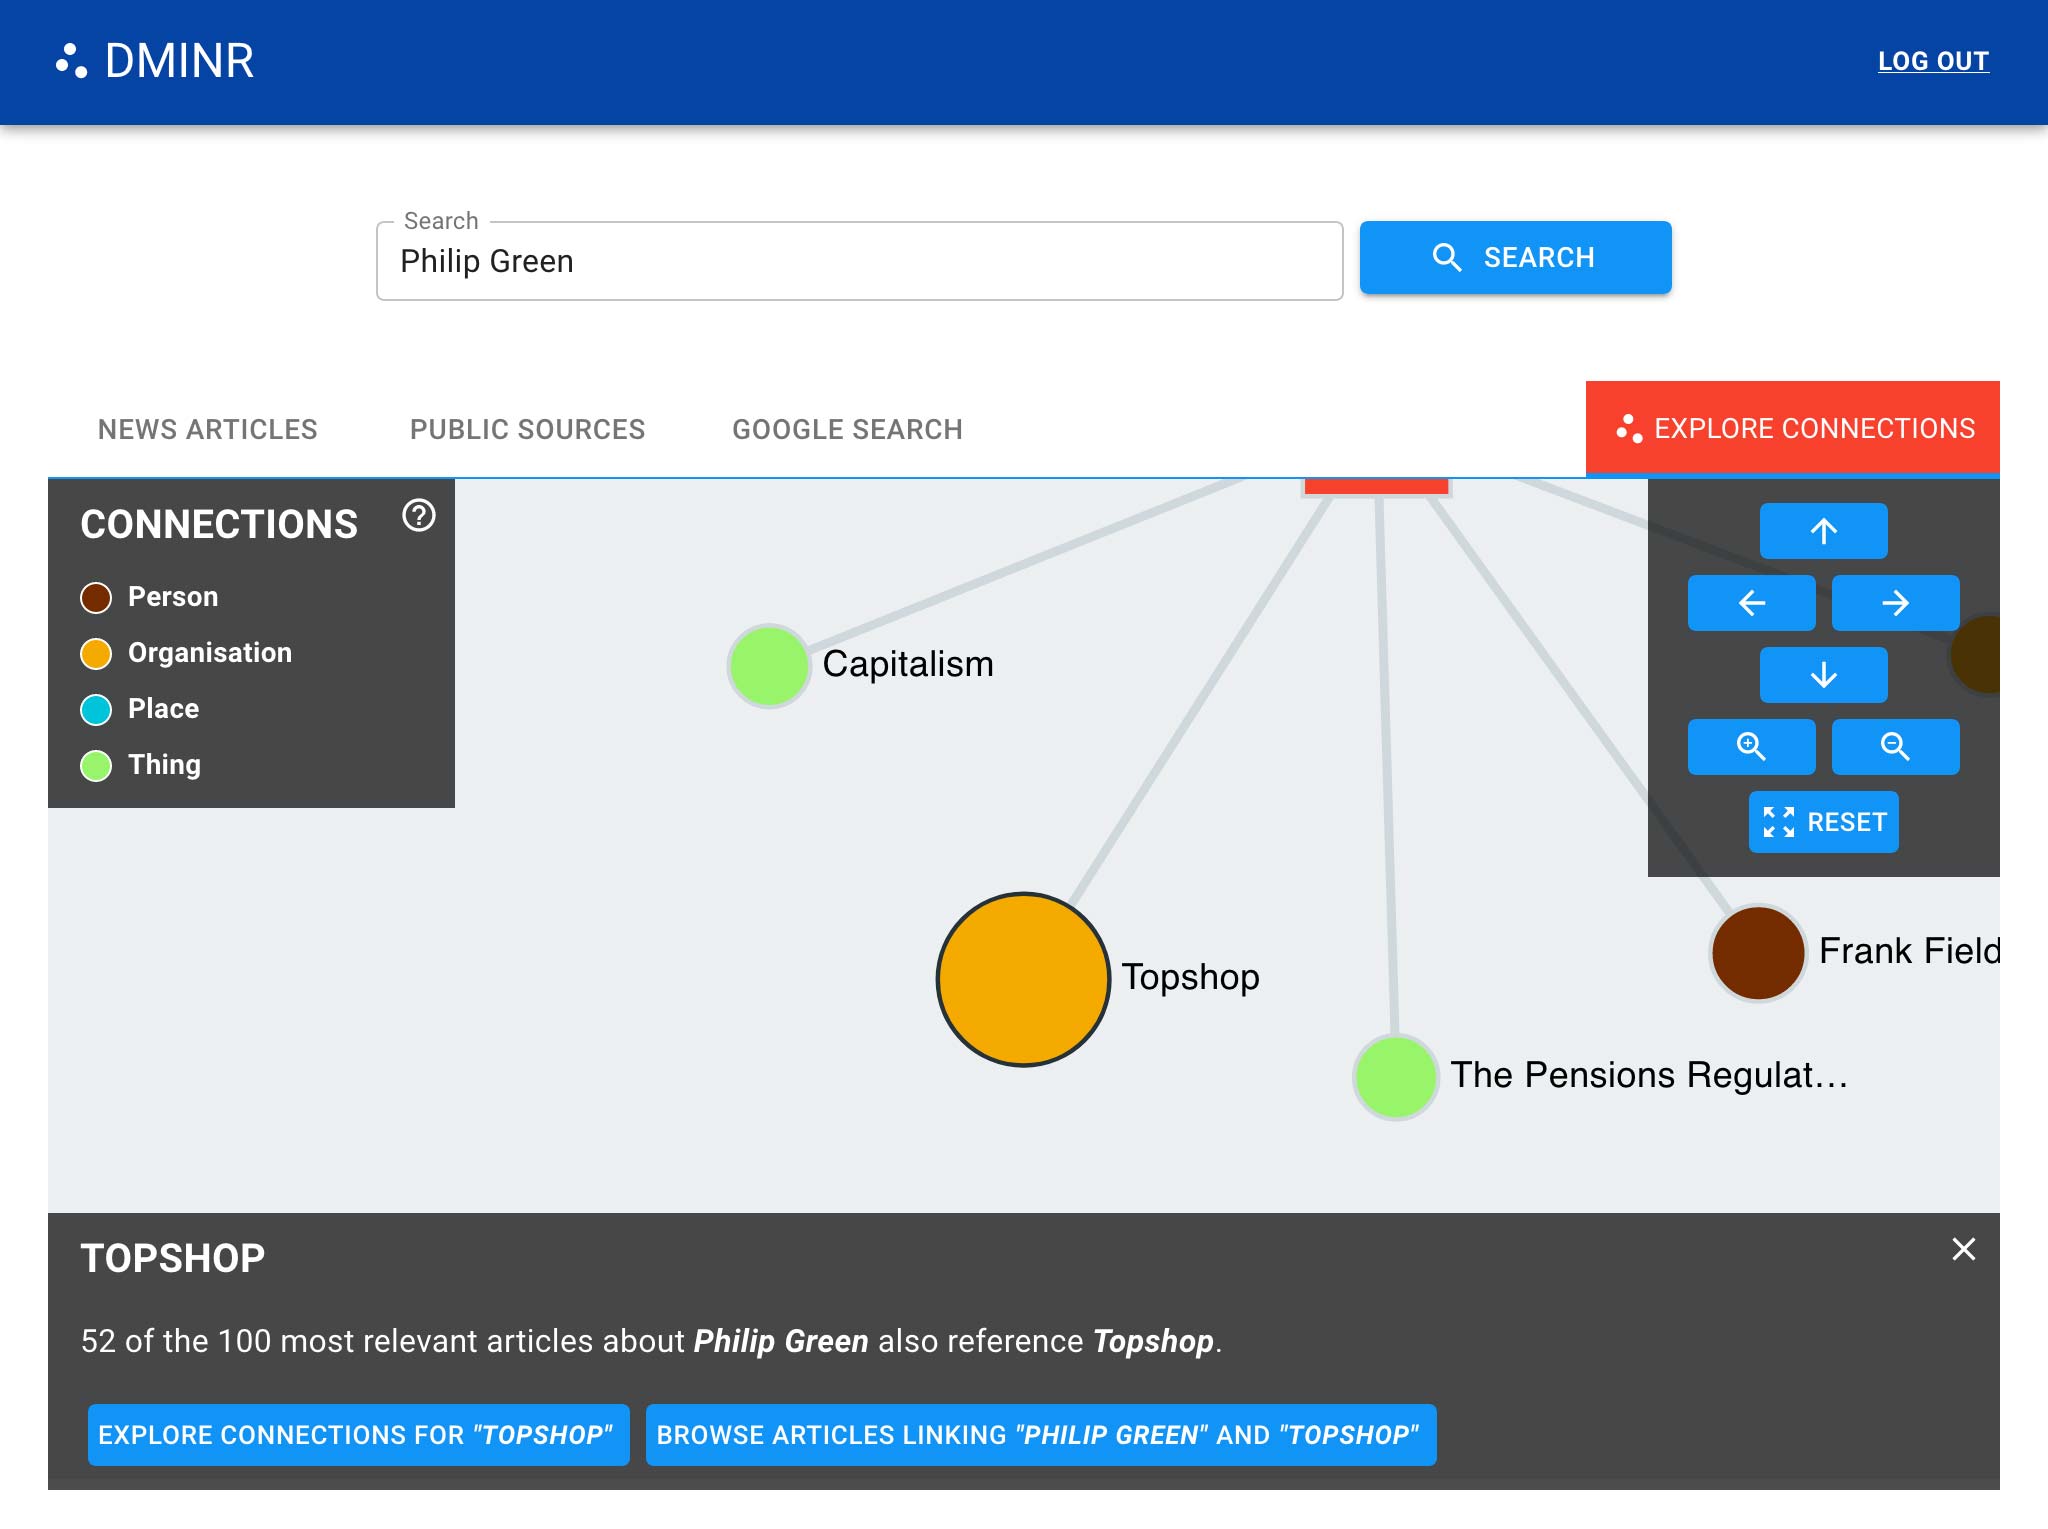Click the Explore Connections tab
2048x1529 pixels.
(x=1793, y=429)
